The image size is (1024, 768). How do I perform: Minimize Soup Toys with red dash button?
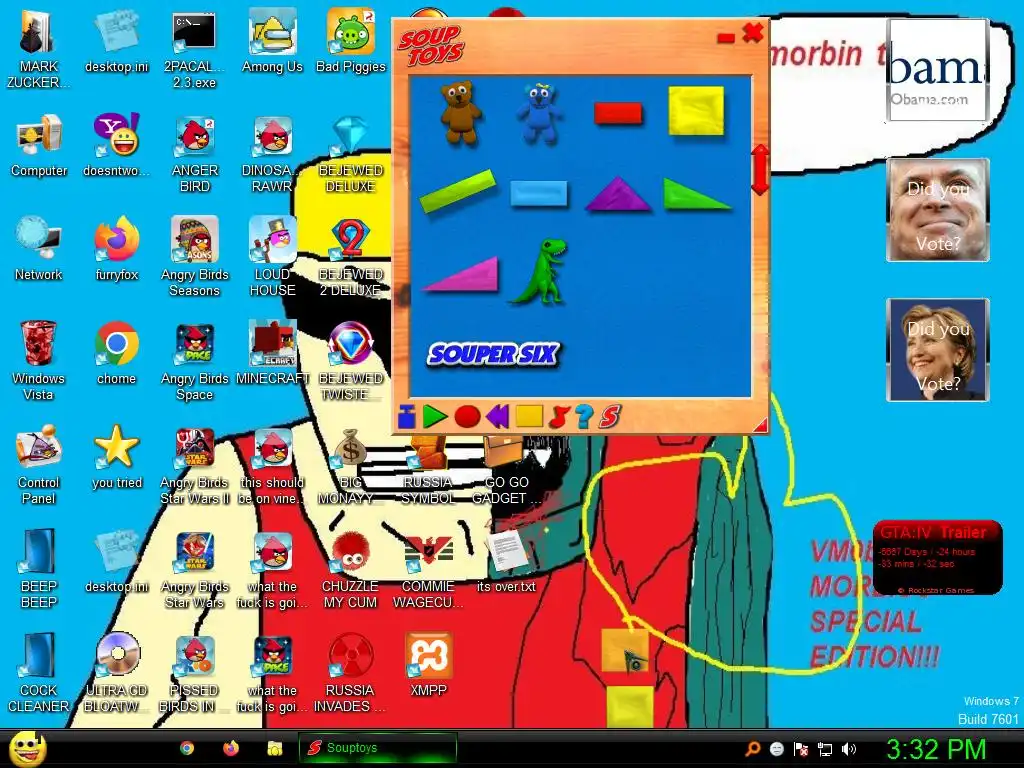click(x=726, y=38)
